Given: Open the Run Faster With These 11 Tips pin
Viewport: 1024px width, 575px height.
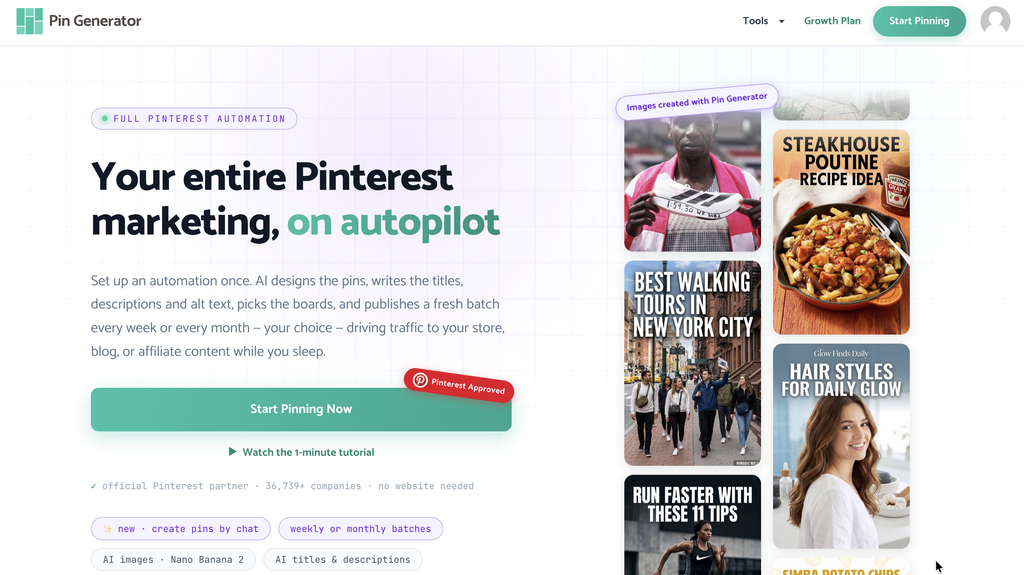Looking at the screenshot, I should (x=692, y=525).
